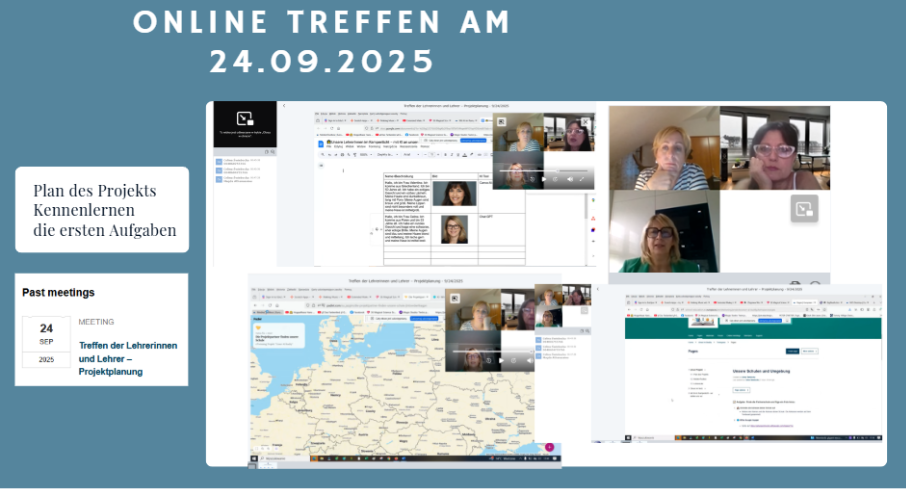
Task: Open the 'Treffen der Lehrerinnen und Lehrer' meeting link
Action: point(128,358)
